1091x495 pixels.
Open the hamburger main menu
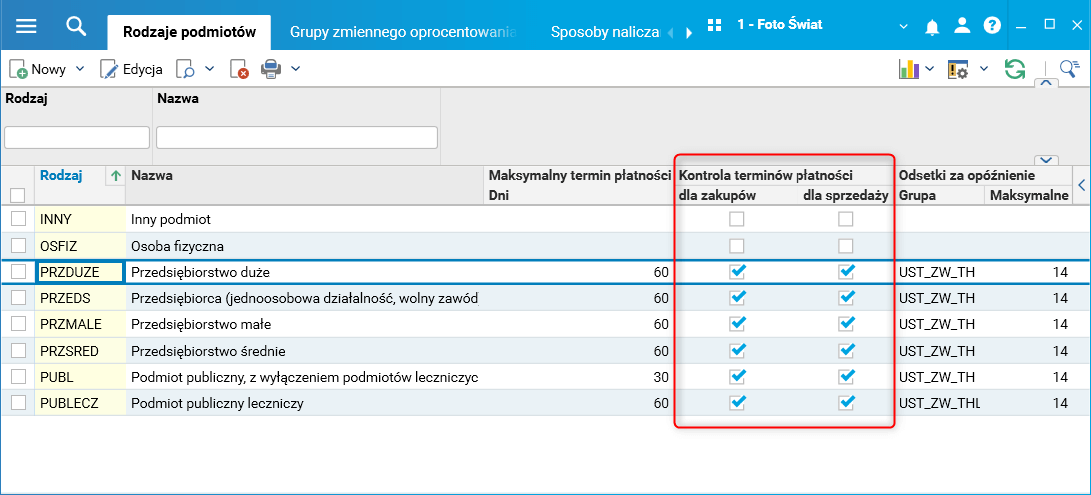pyautogui.click(x=26, y=26)
